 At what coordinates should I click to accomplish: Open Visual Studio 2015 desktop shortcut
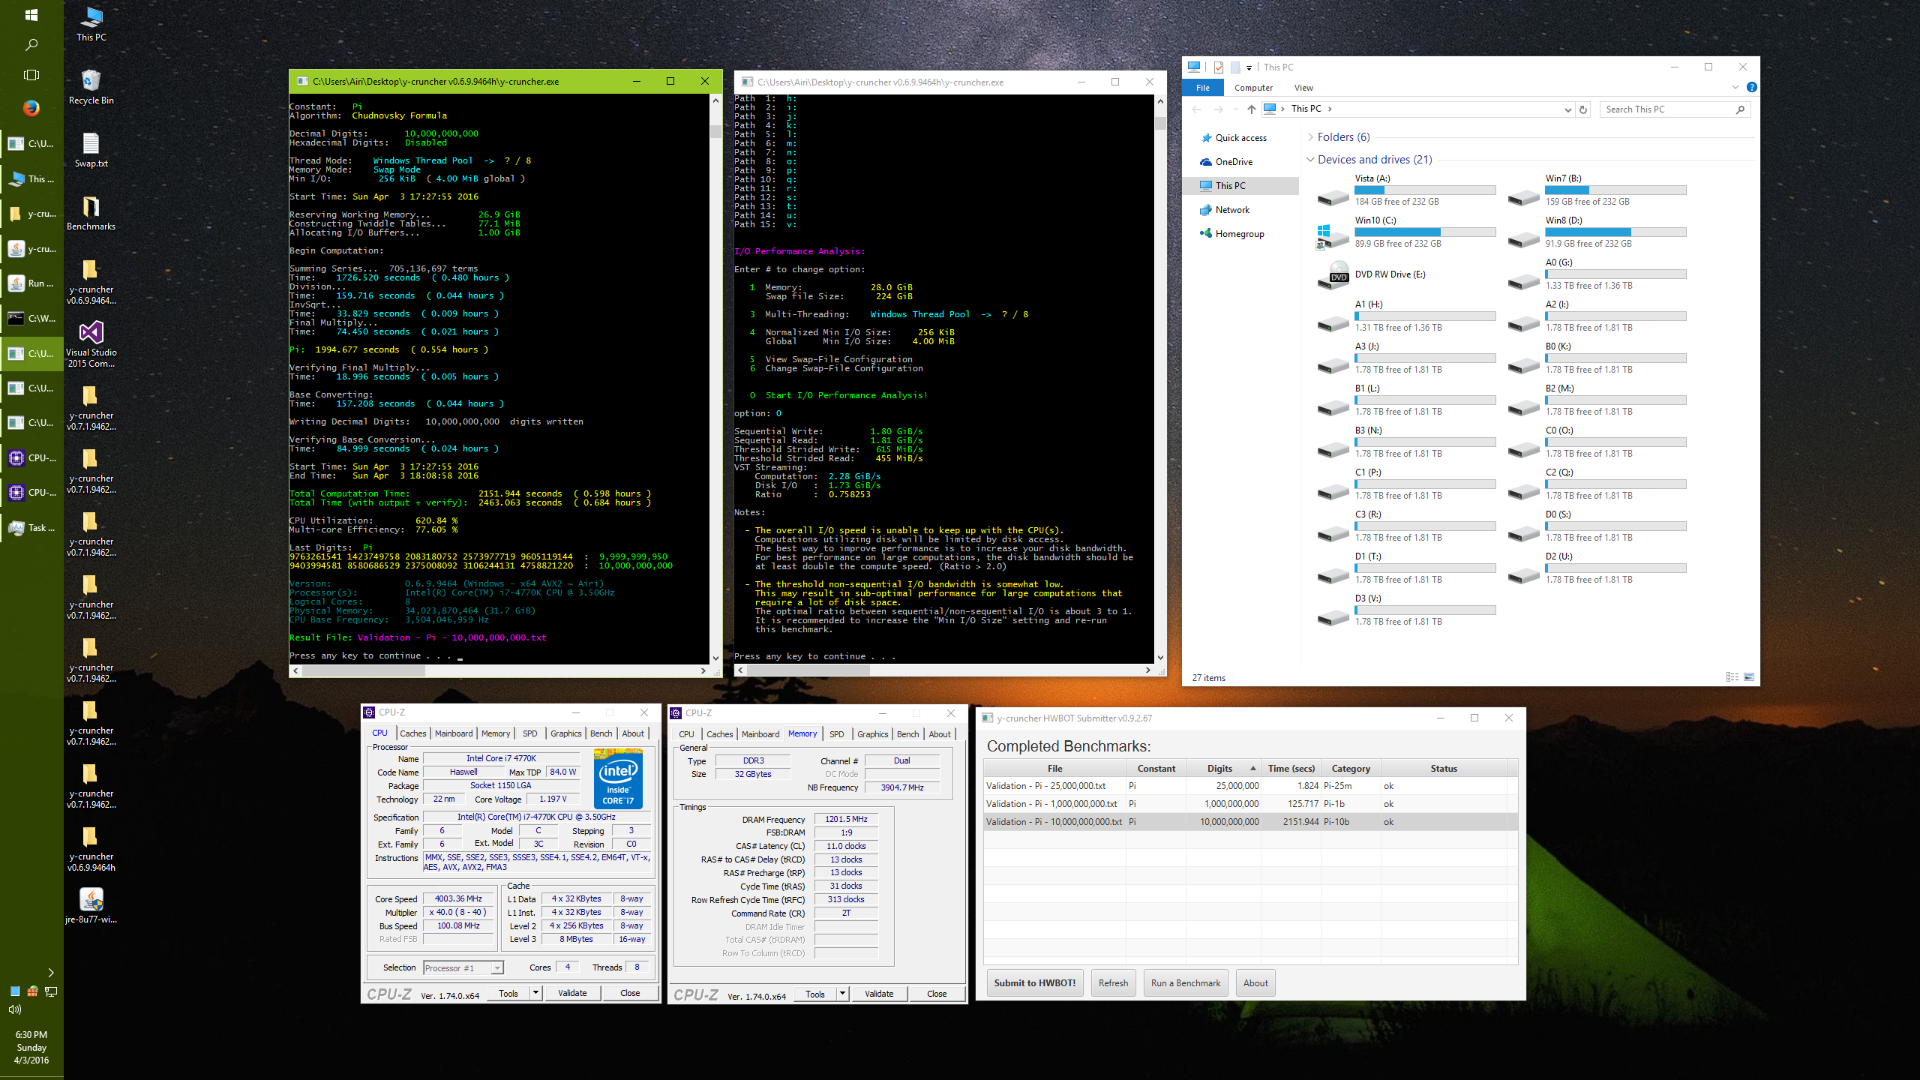[91, 344]
